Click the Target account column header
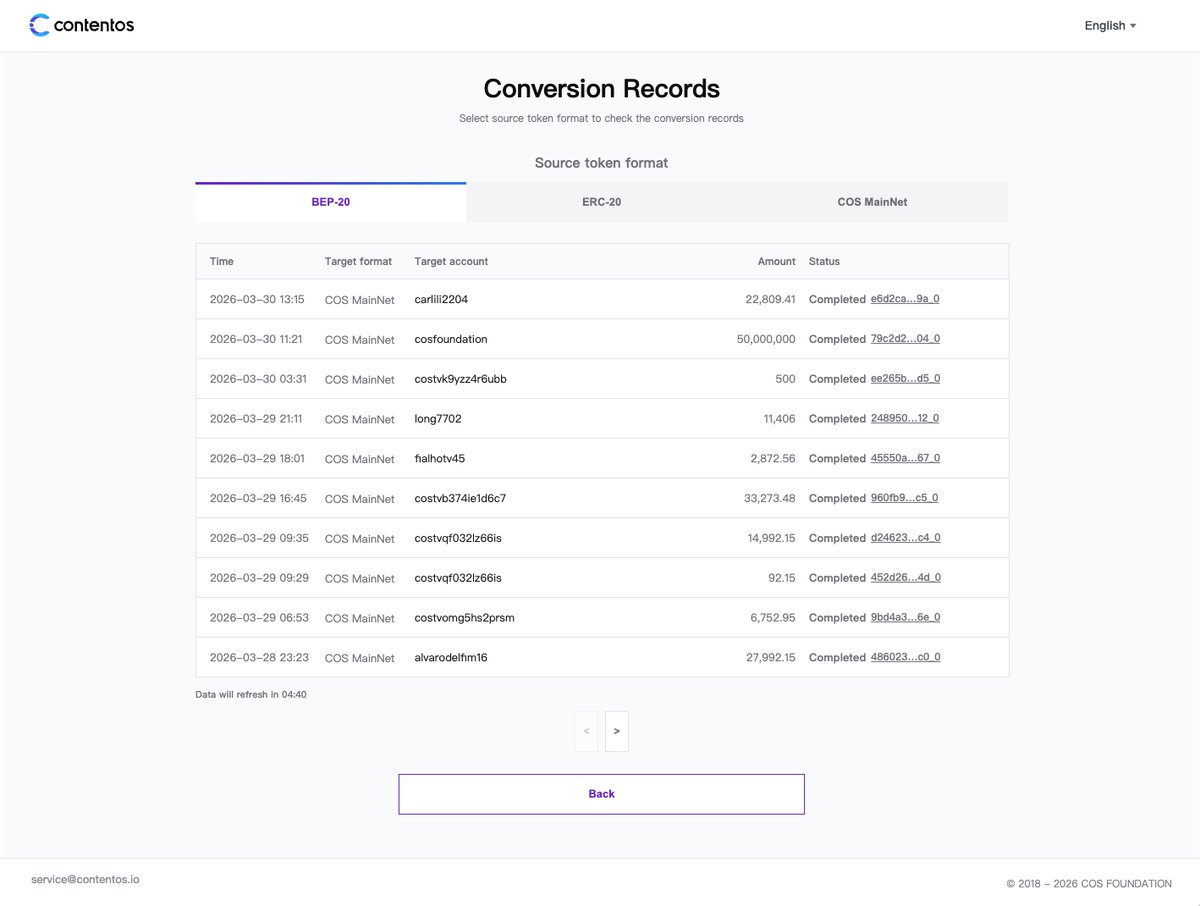Viewport: 1200px width, 906px height. pos(451,261)
